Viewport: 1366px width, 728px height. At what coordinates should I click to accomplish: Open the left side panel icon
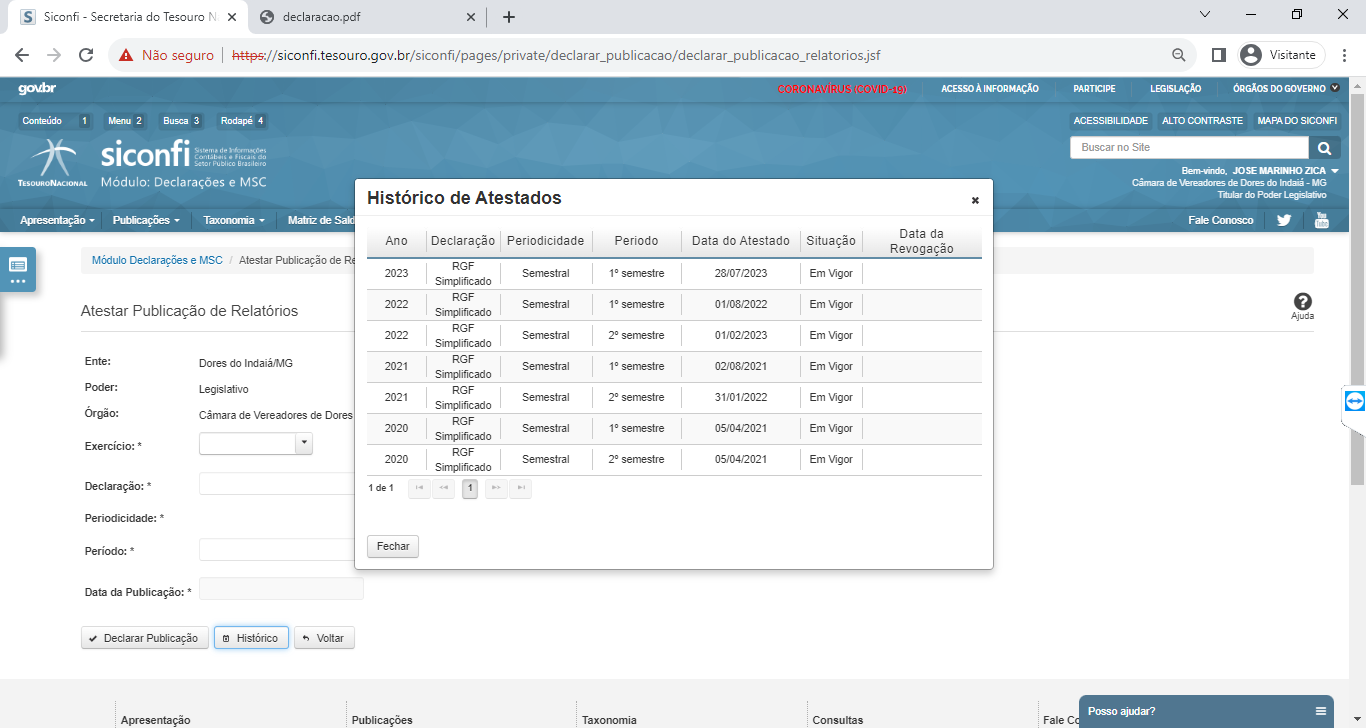(x=18, y=269)
